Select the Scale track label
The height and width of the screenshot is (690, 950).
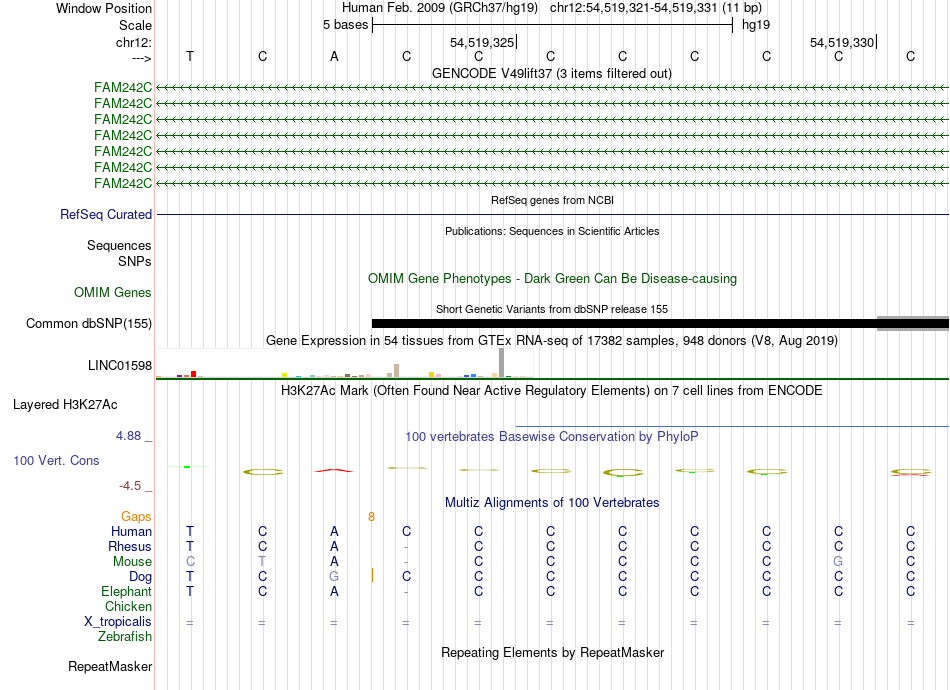135,25
